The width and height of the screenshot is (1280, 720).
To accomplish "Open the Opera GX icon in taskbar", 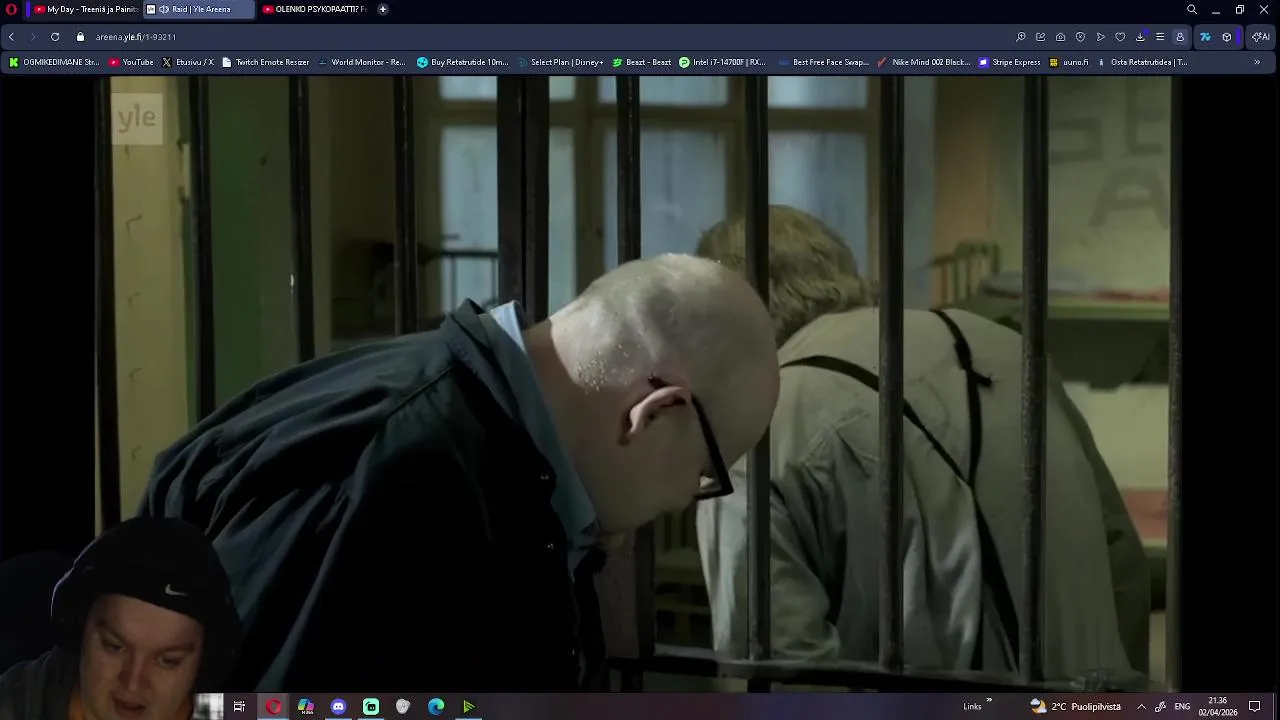I will tap(273, 707).
